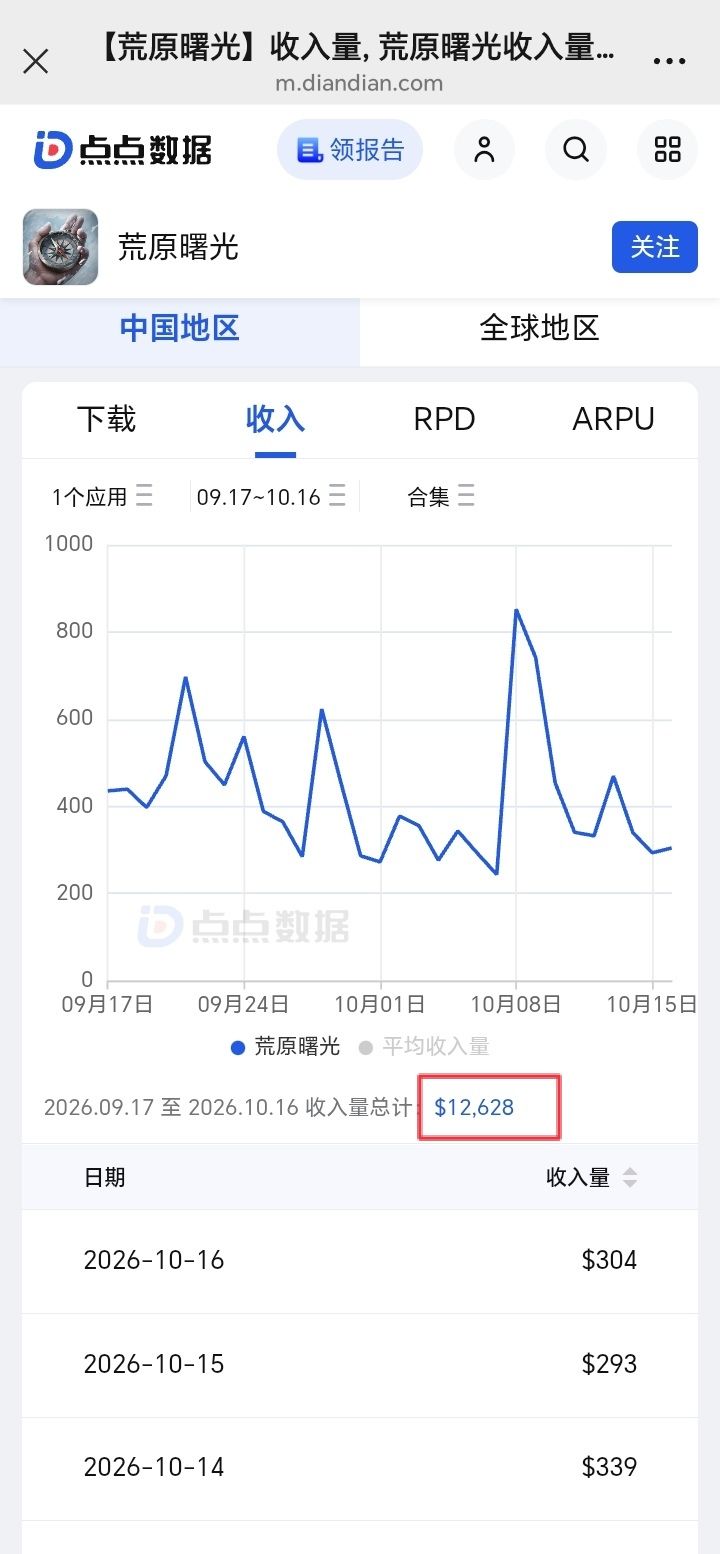Open the 1个应用 filter dropdown
This screenshot has height=1554, width=720.
click(x=102, y=496)
